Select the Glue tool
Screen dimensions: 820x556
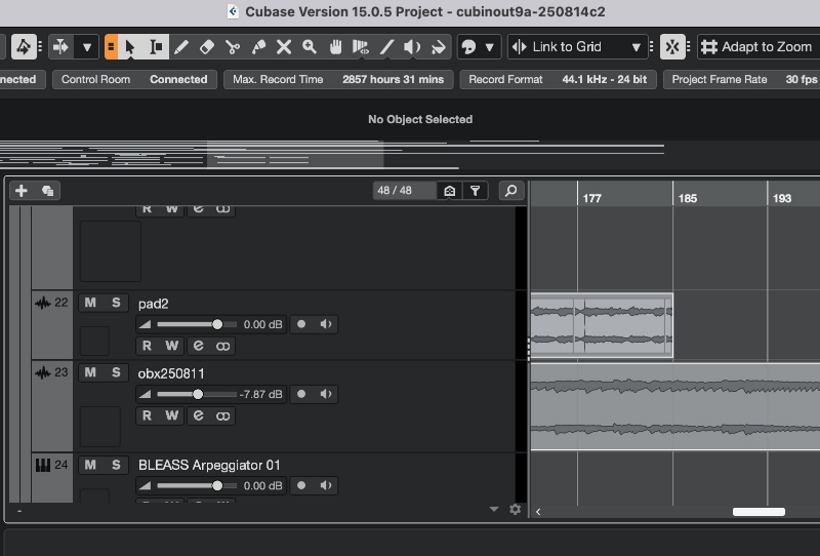[258, 47]
